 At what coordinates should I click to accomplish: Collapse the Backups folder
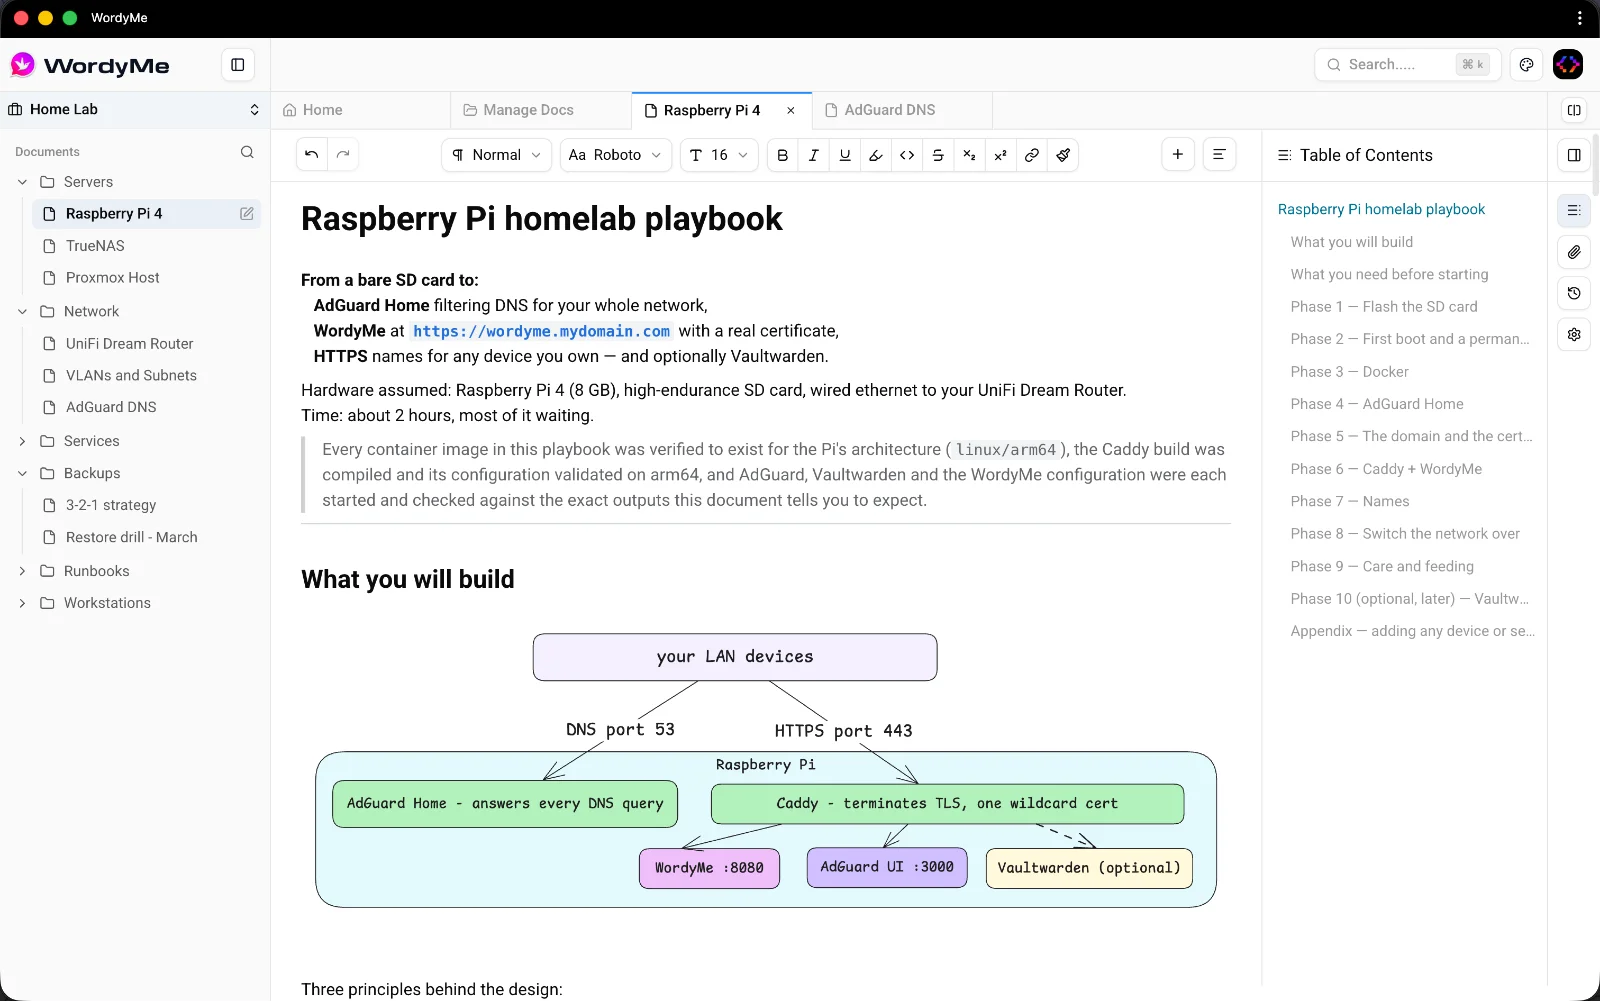[22, 473]
